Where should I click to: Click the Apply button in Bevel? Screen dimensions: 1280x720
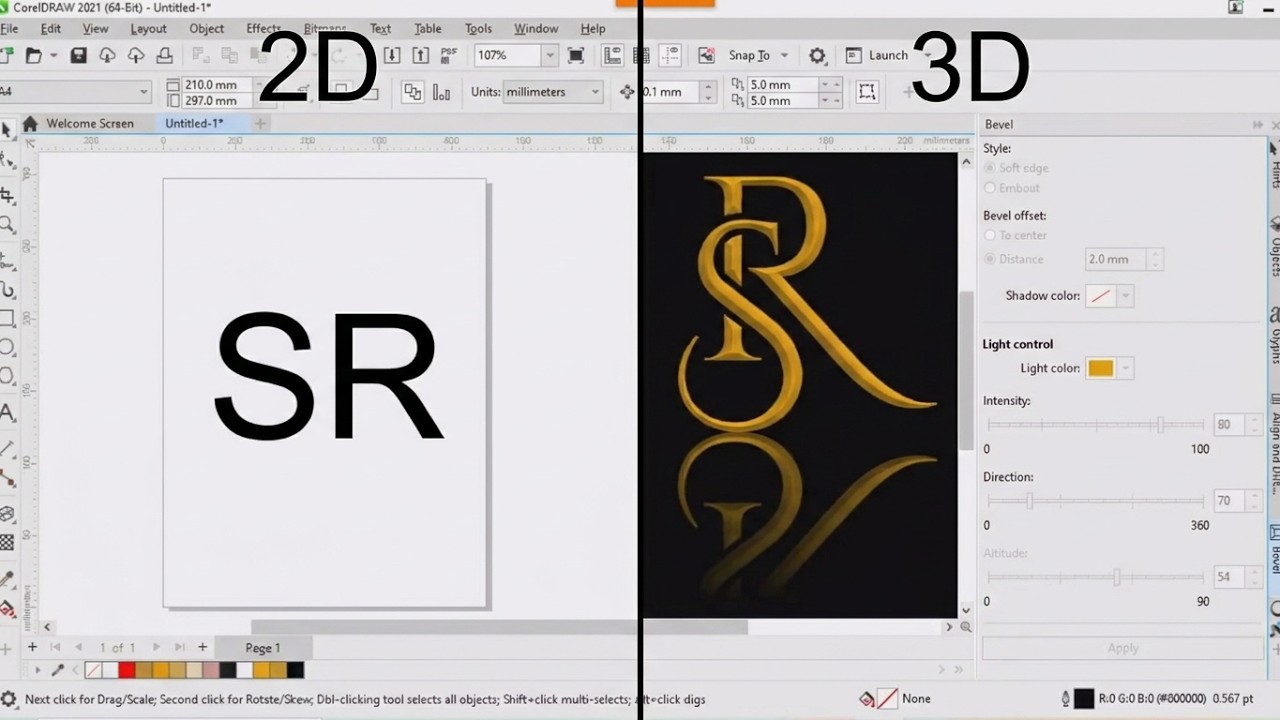click(x=1123, y=648)
